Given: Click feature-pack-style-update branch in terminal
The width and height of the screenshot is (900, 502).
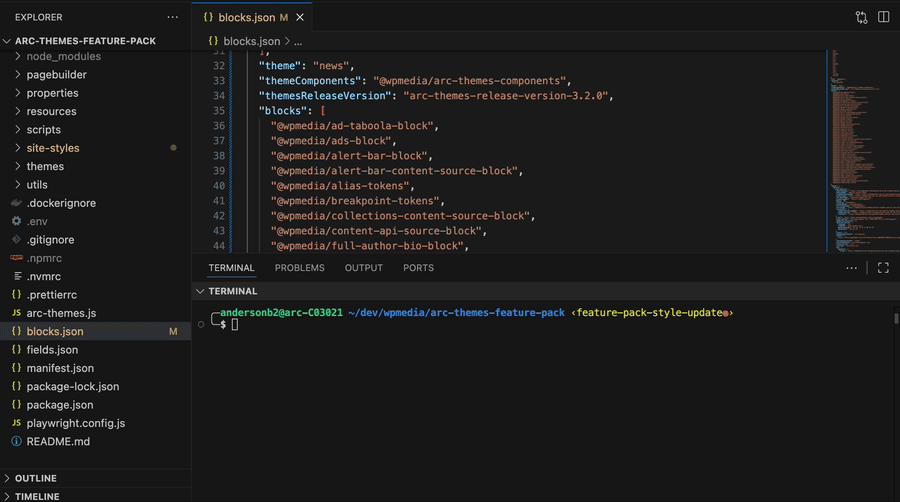Looking at the screenshot, I should coord(649,313).
